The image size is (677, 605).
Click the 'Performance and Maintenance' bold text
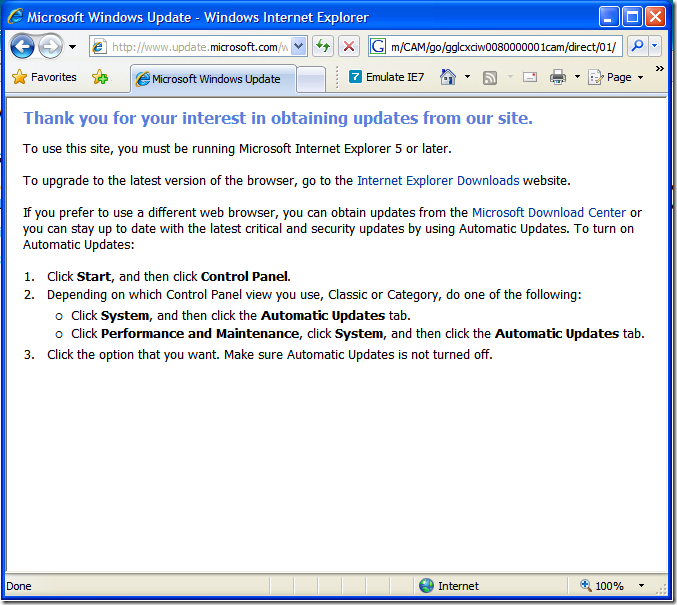(200, 333)
